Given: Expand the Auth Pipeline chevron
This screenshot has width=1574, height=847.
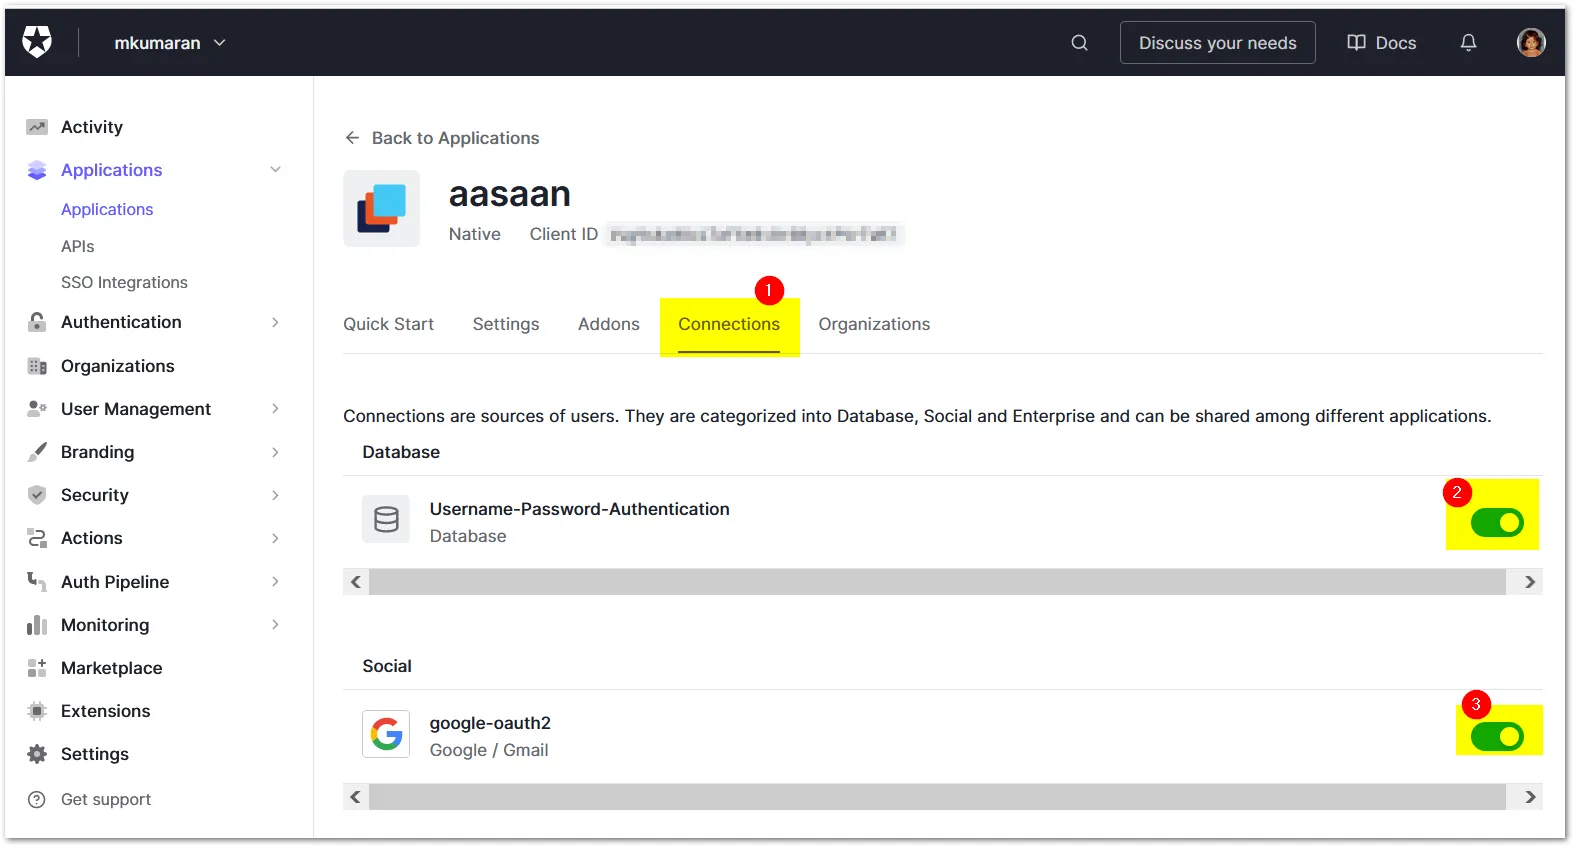Looking at the screenshot, I should [x=275, y=581].
